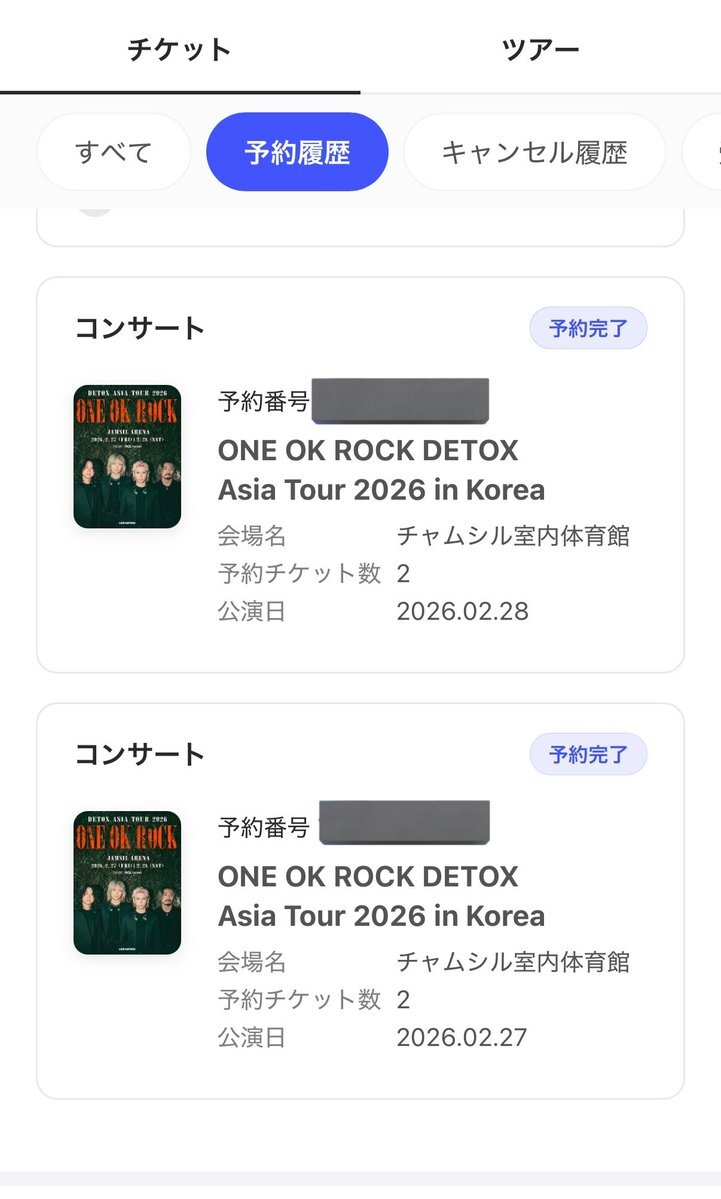Select the すべて filter chip

click(113, 152)
